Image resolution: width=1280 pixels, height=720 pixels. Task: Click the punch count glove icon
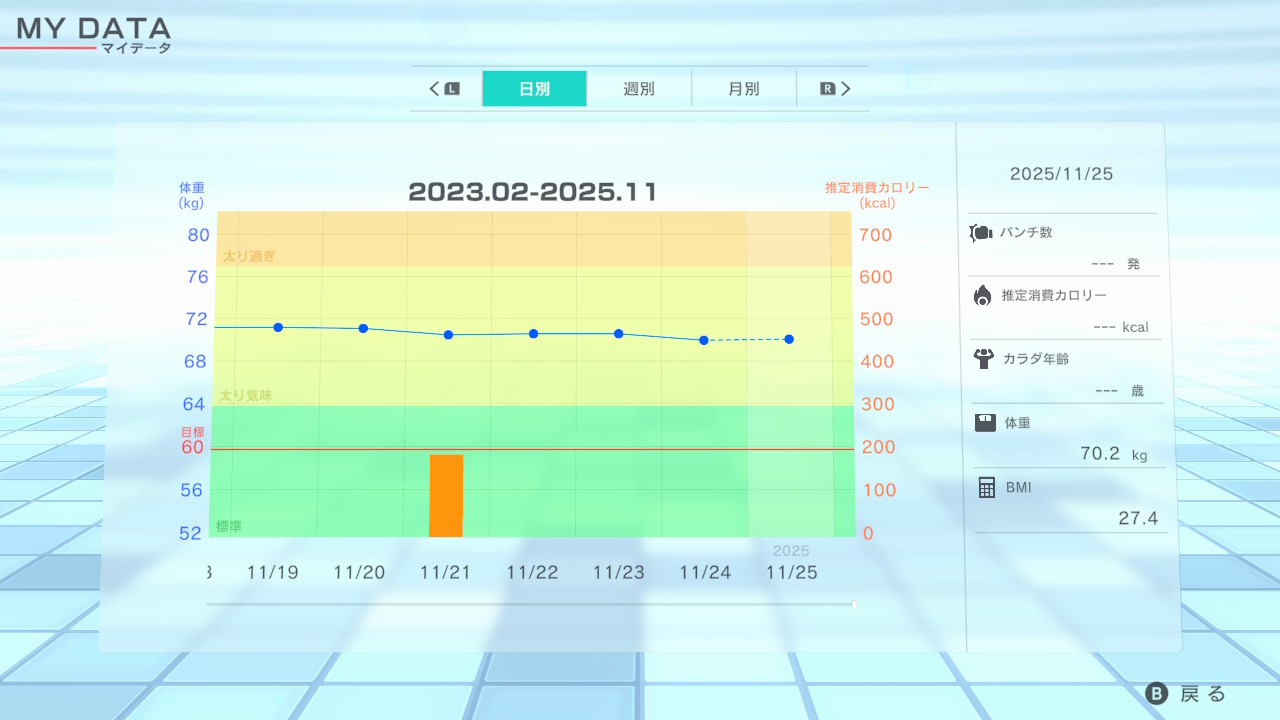click(x=980, y=233)
